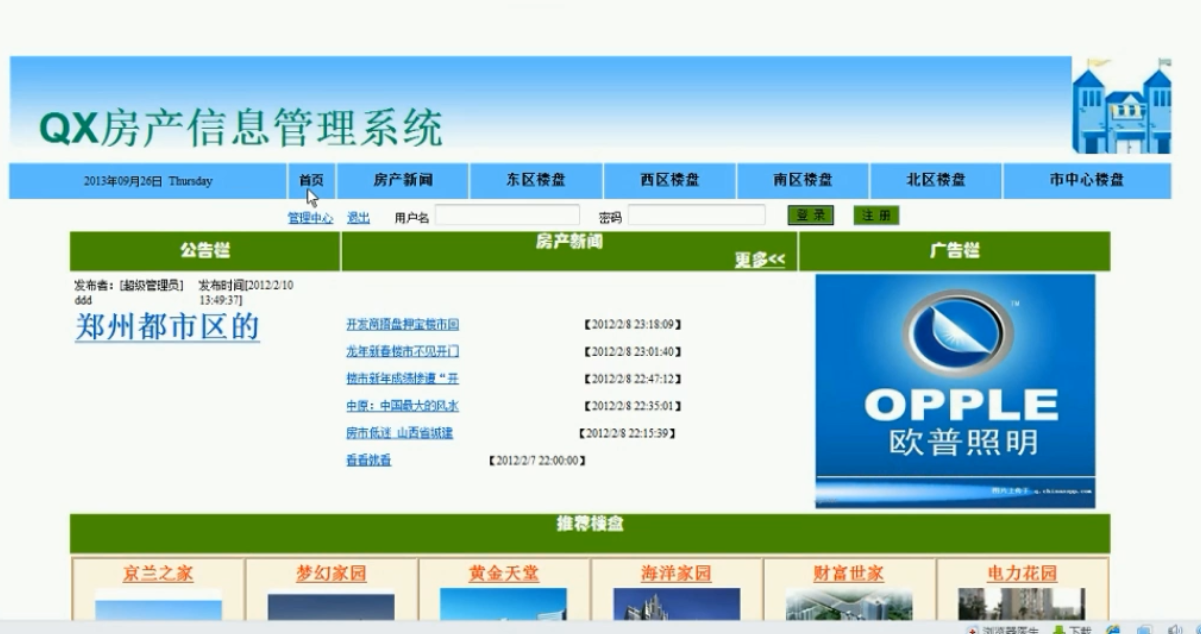Focus the 密码 password field
The width and height of the screenshot is (1201, 634).
point(696,216)
